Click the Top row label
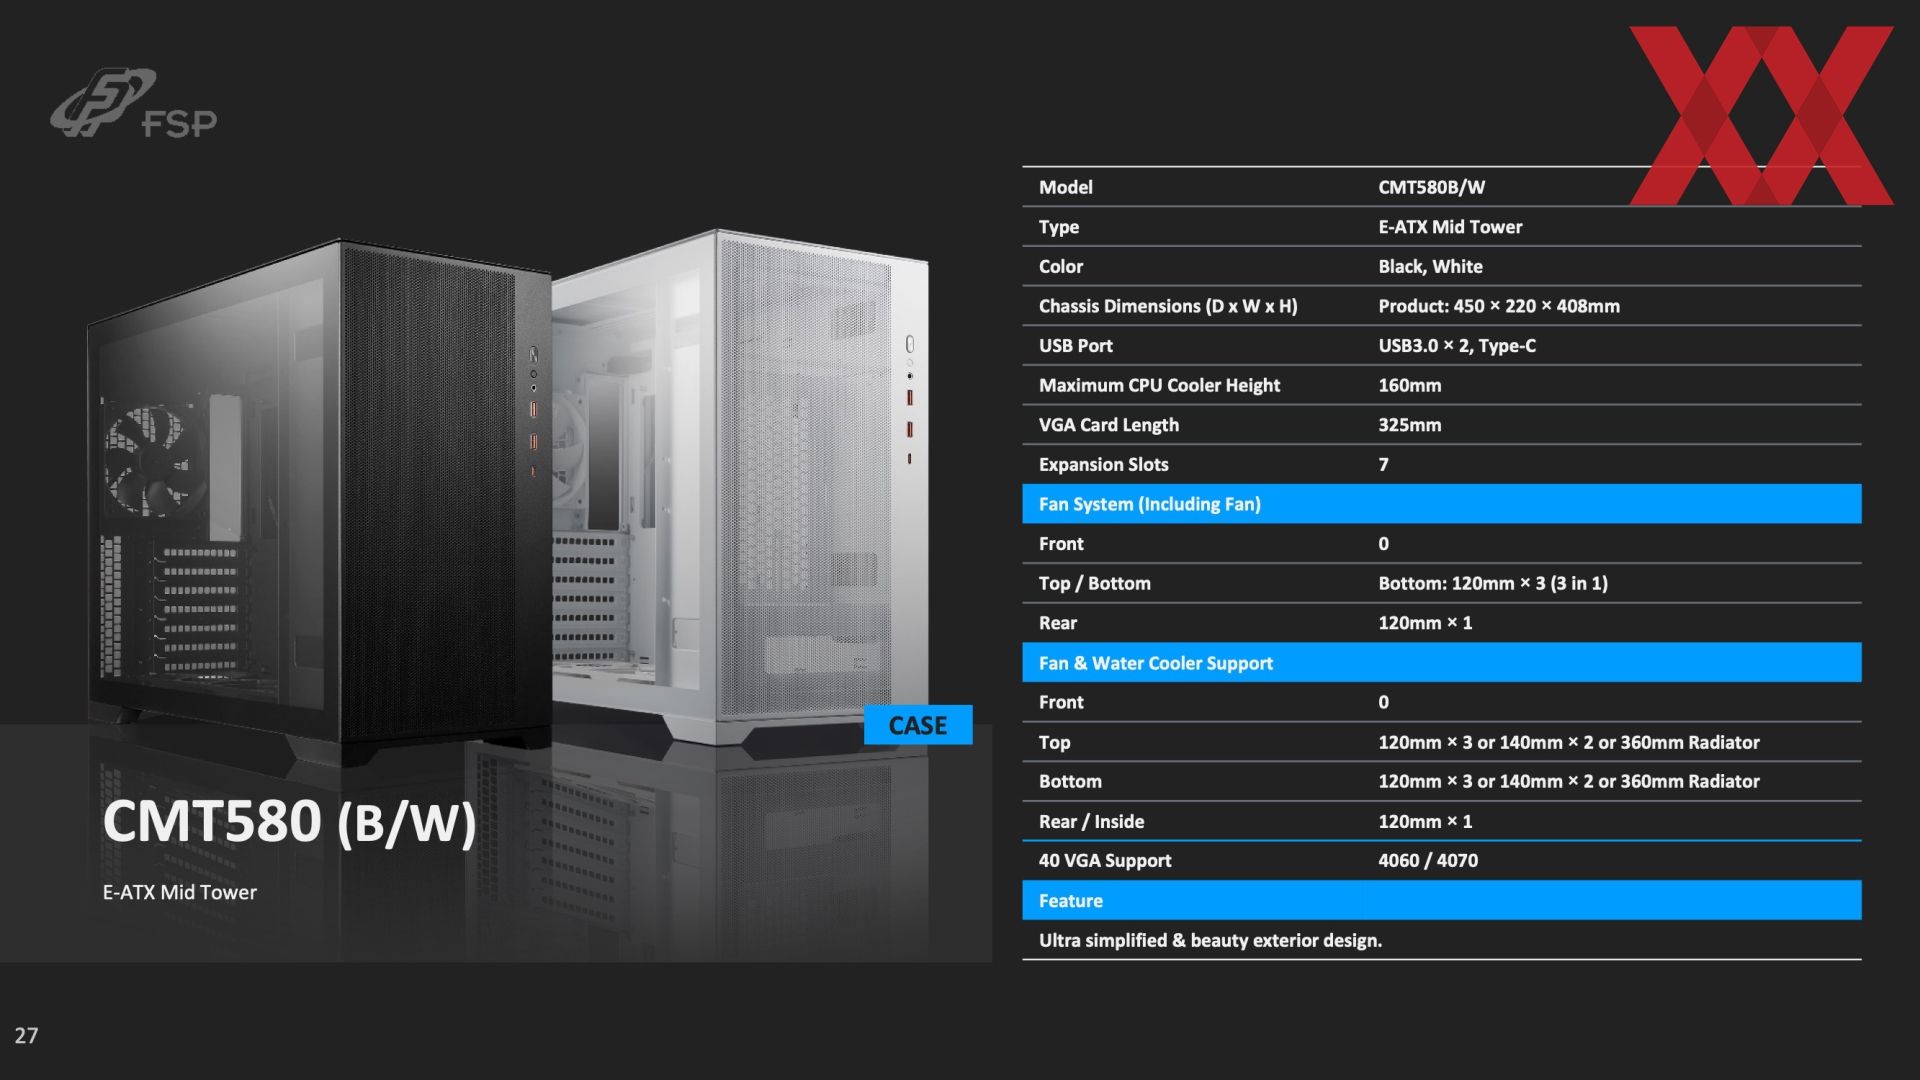 point(1054,742)
